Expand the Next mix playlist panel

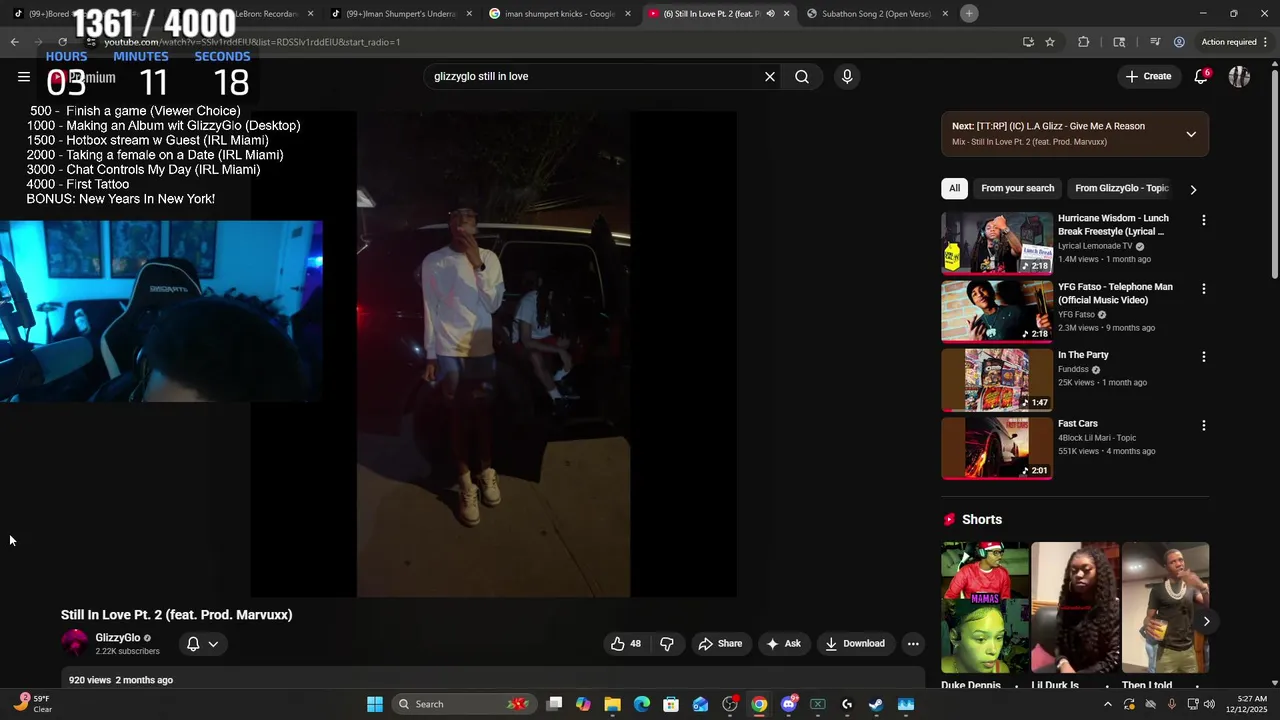[x=1191, y=134]
